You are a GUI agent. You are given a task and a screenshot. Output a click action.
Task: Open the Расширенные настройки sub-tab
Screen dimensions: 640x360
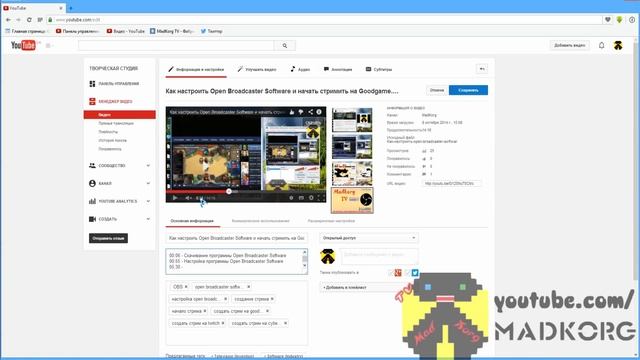[x=331, y=221]
